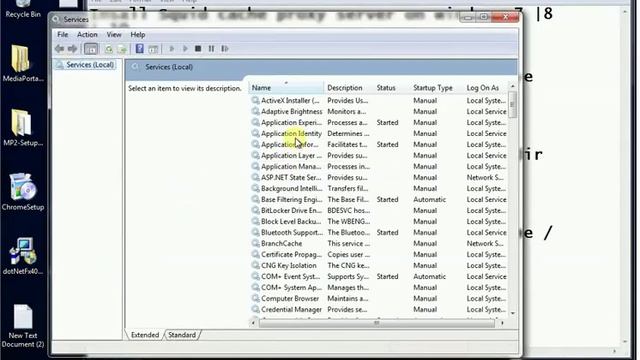Screen dimensions: 640x360
Task: Select the ActiveX Installer service
Action: 378,100
